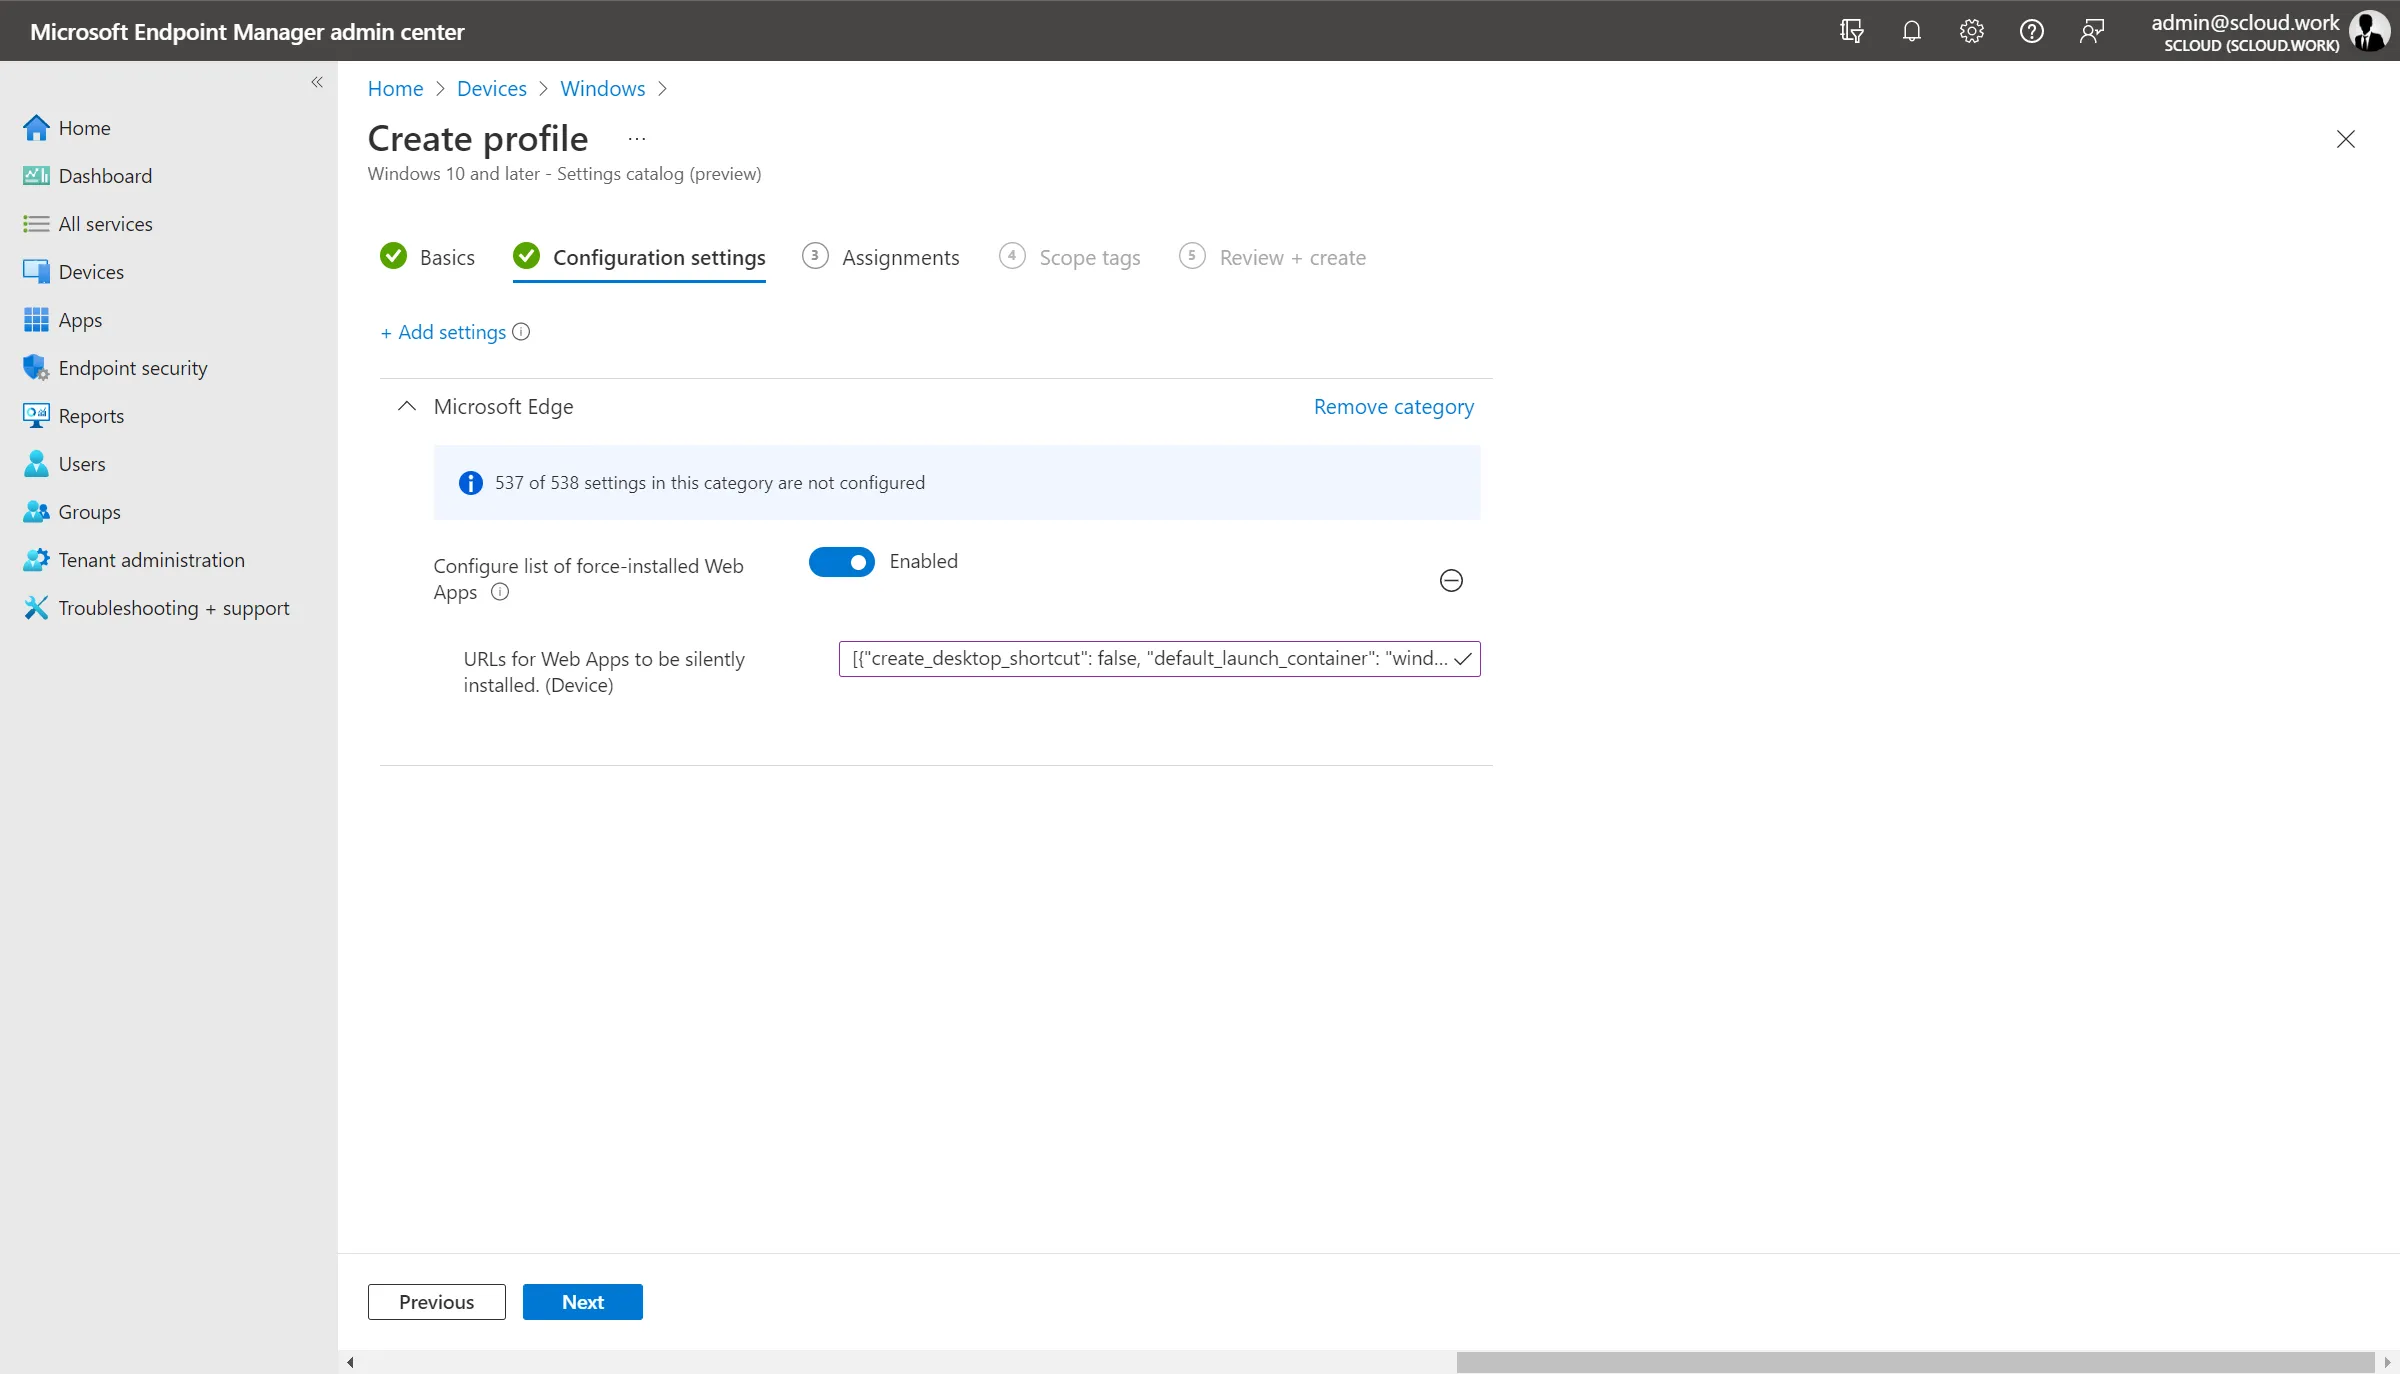Click the Reports icon in sidebar
The image size is (2400, 1374).
(36, 416)
